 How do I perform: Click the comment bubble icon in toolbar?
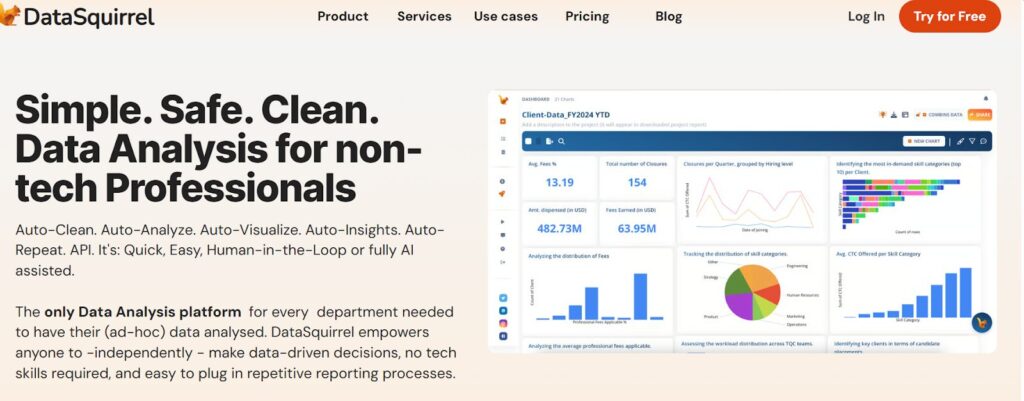pos(984,141)
